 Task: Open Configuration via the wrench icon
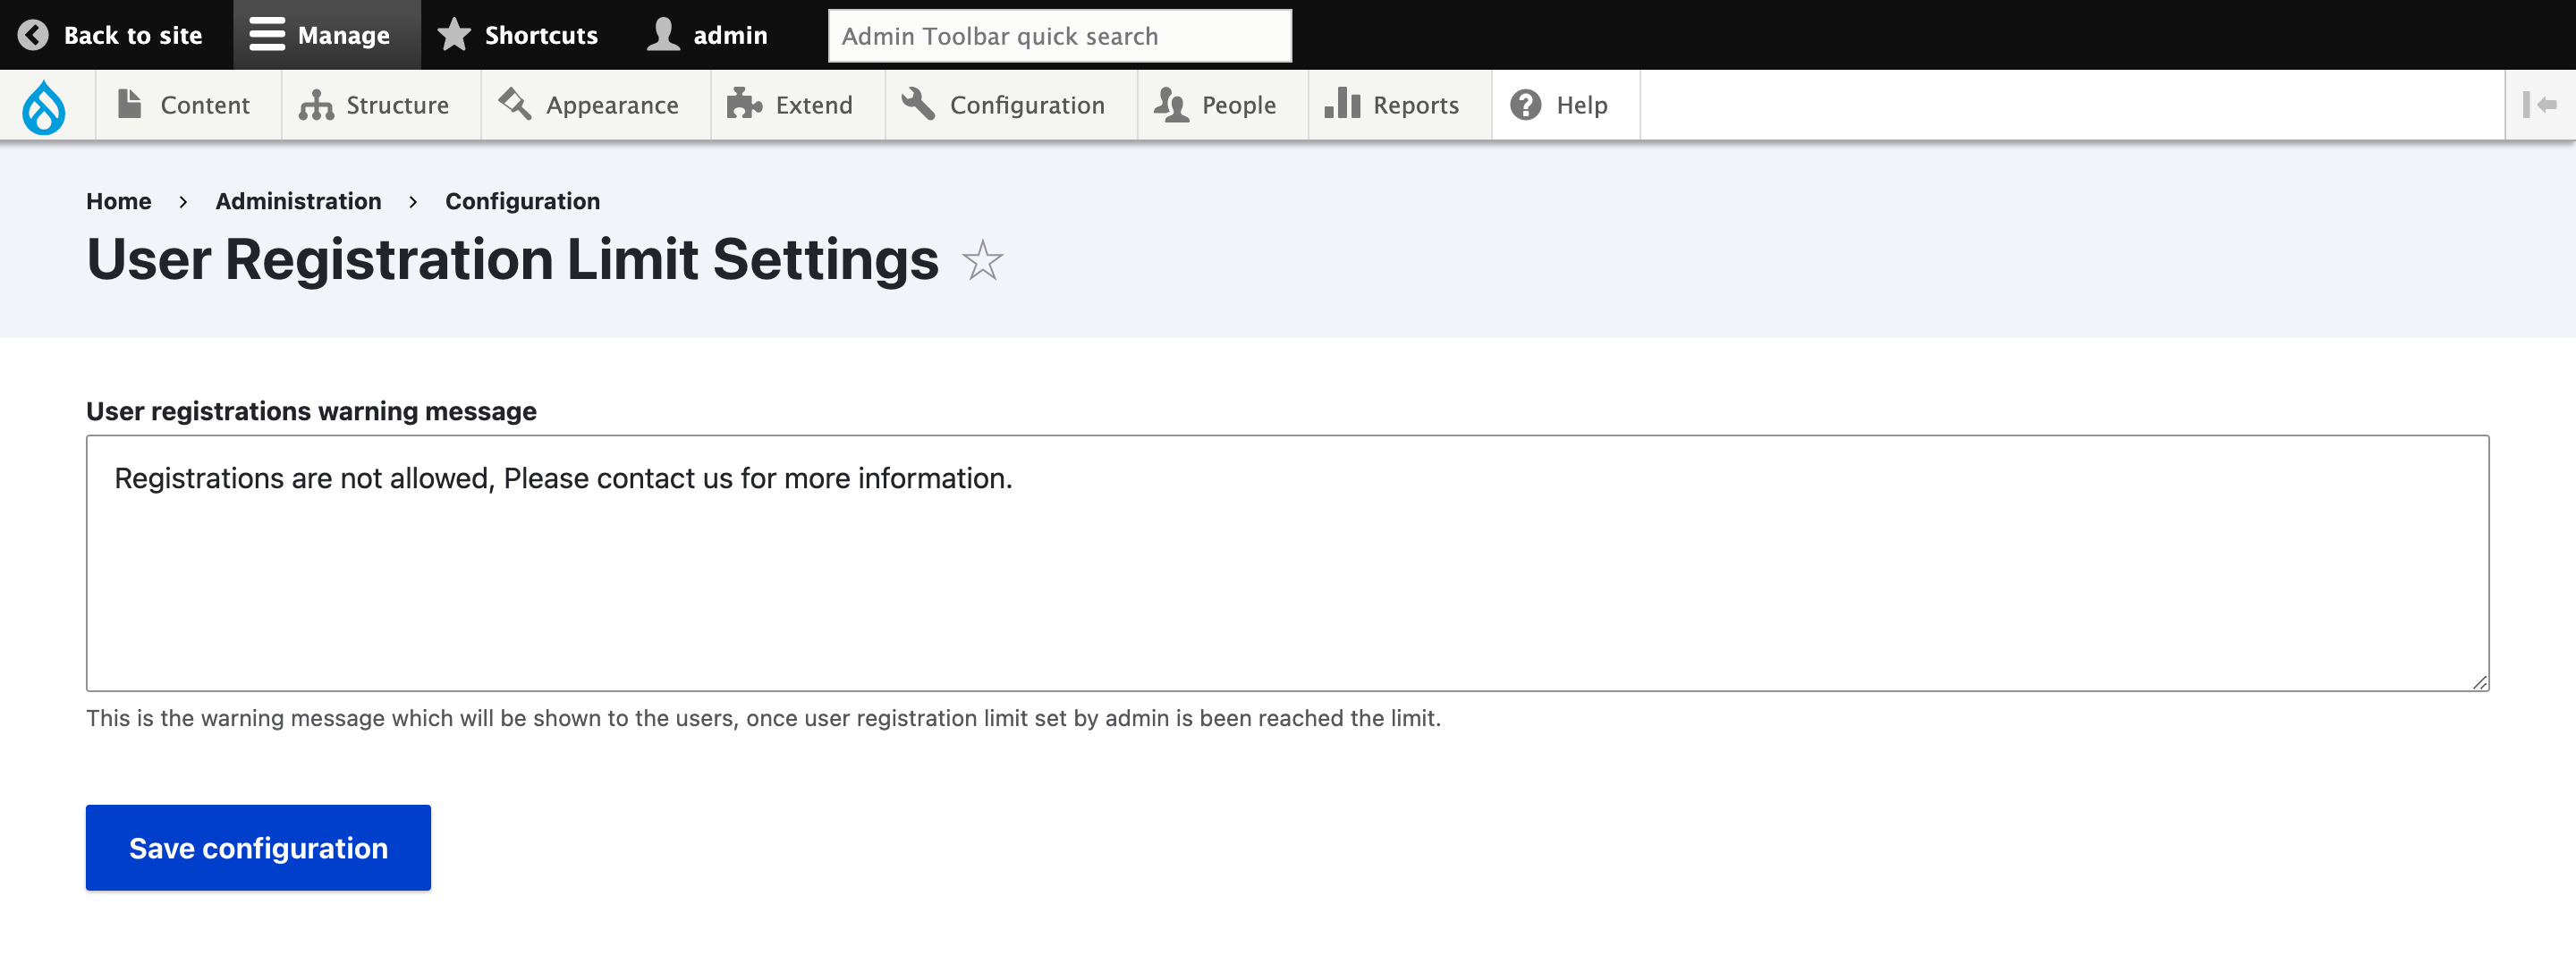click(x=918, y=104)
